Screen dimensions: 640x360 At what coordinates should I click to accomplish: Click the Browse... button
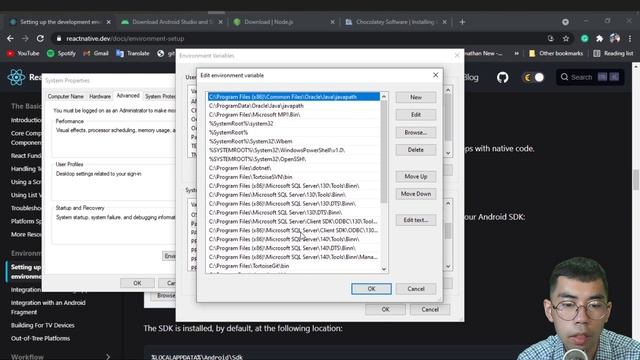(x=416, y=132)
